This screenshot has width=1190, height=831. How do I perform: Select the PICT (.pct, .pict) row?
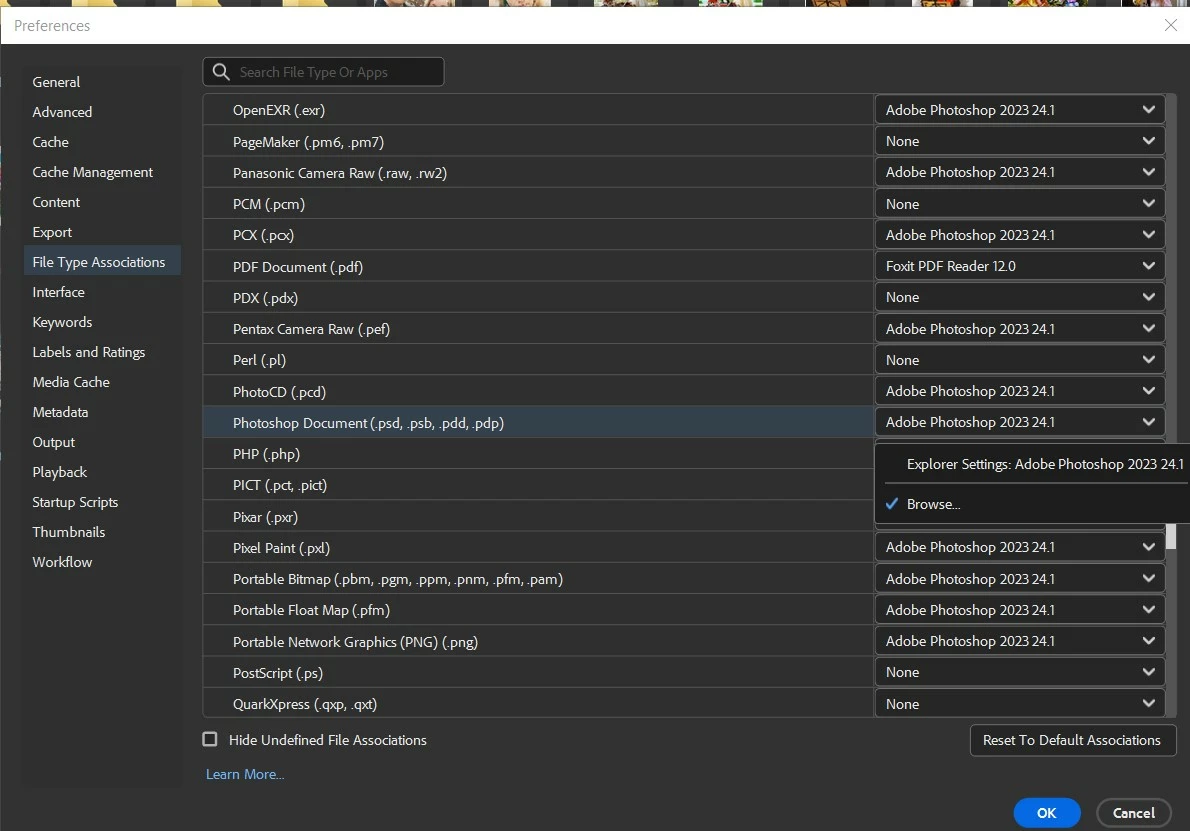pos(538,485)
